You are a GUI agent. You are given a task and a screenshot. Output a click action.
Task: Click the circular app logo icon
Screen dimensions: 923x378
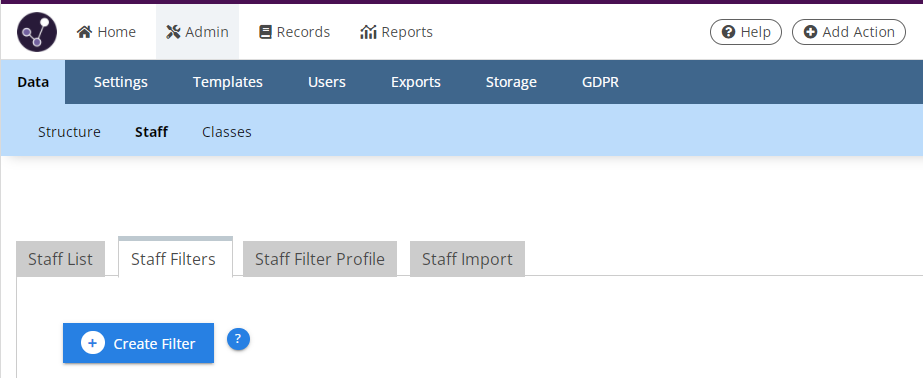click(x=37, y=32)
